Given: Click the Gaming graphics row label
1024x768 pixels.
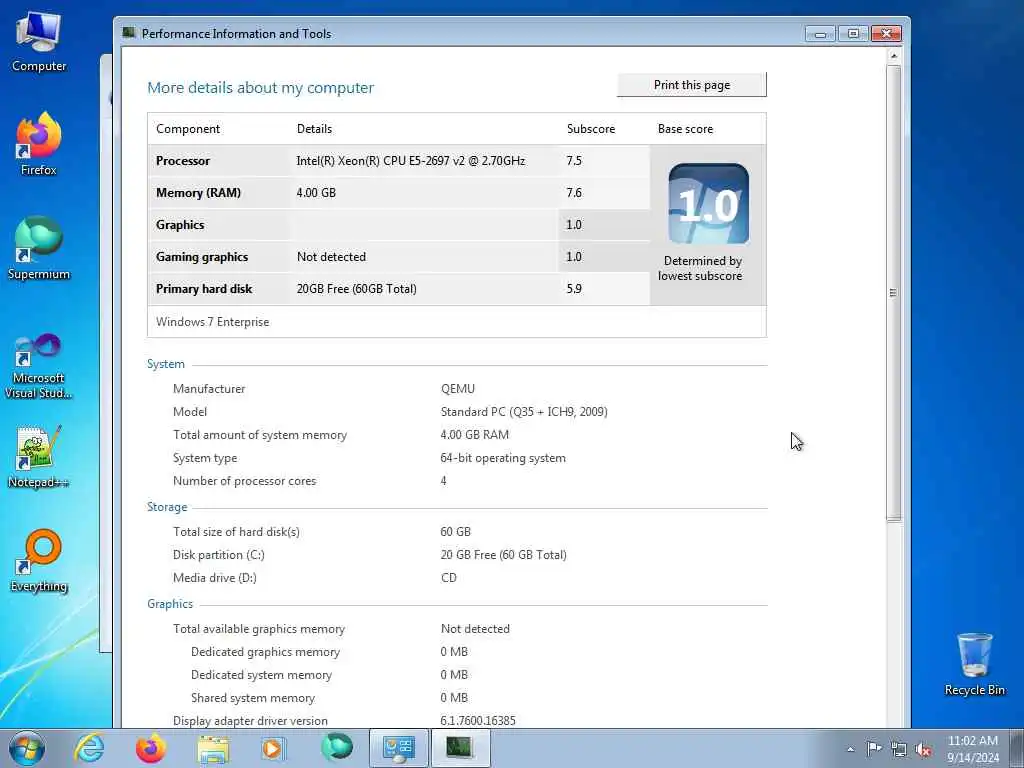Looking at the screenshot, I should (202, 257).
